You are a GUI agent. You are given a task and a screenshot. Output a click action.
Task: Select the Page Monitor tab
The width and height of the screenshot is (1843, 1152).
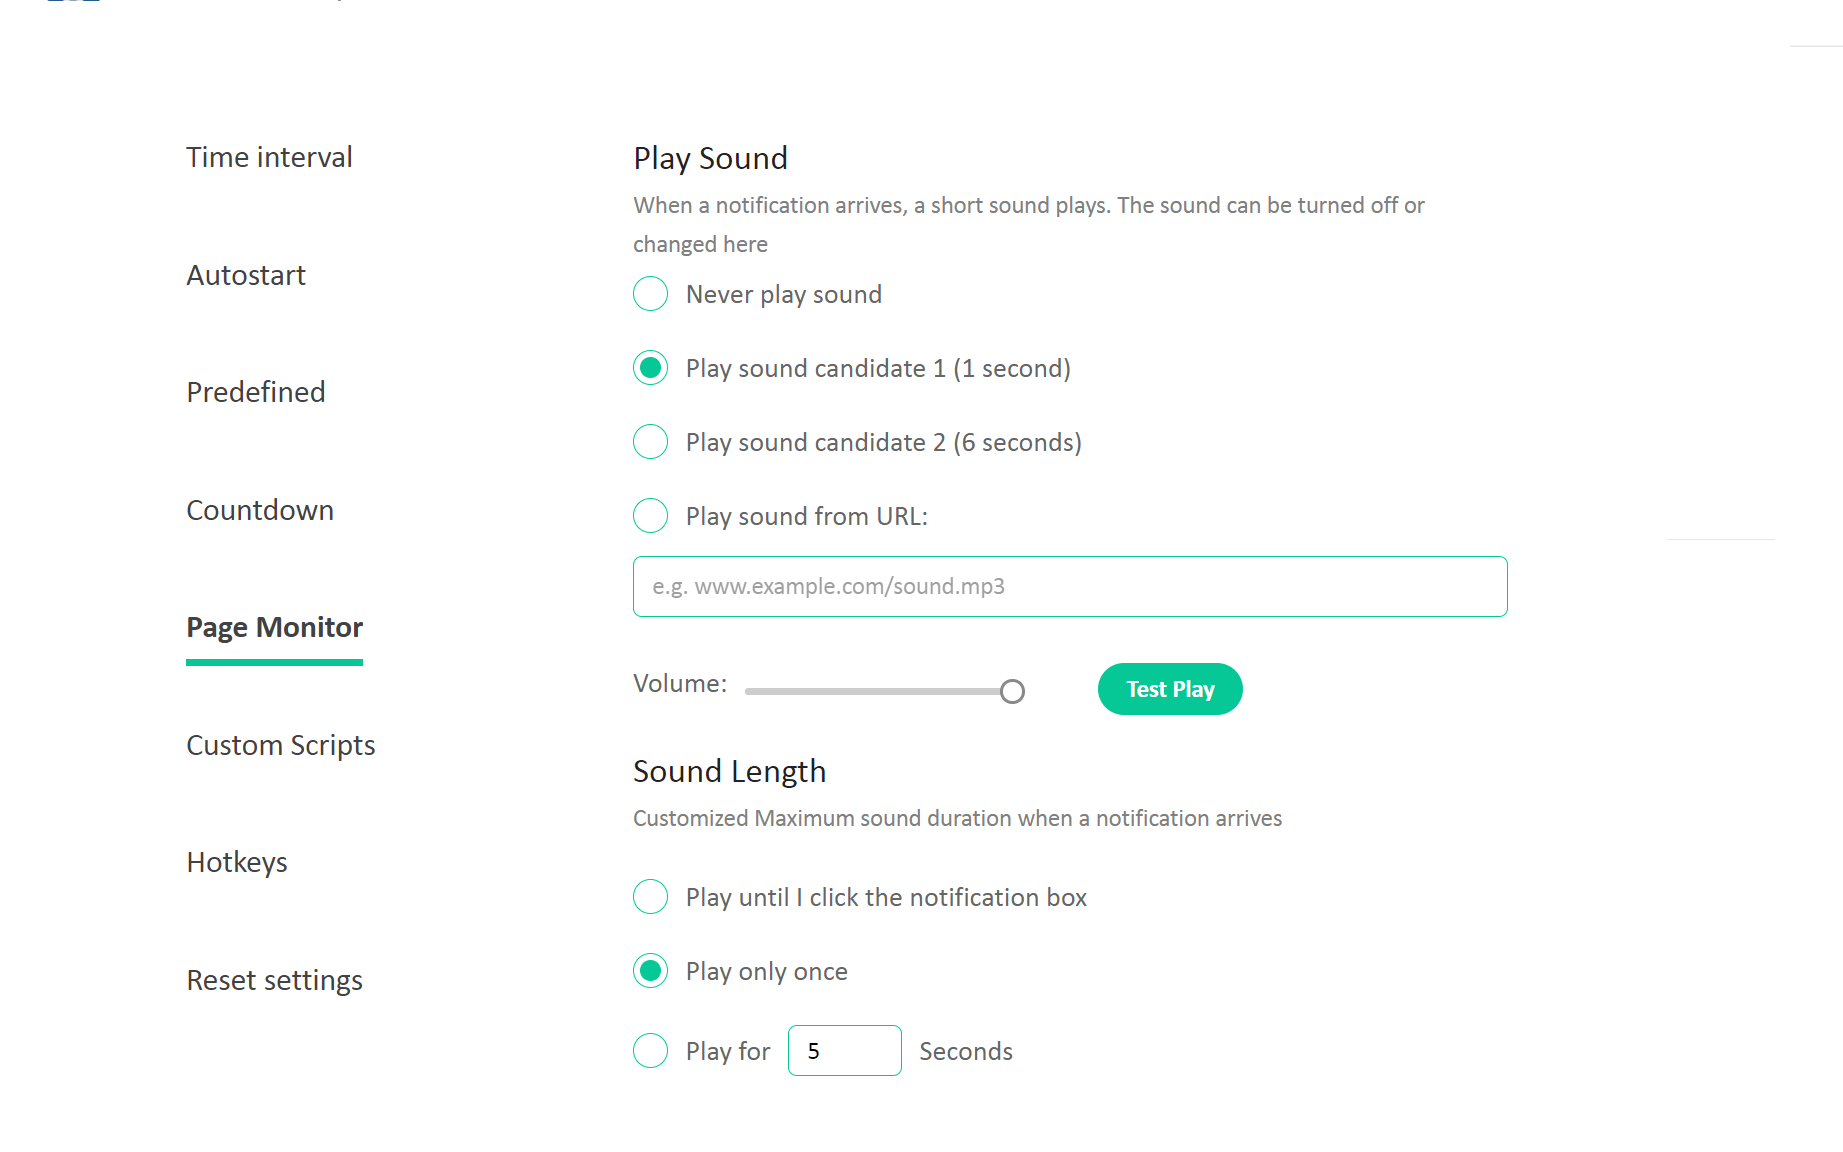pyautogui.click(x=274, y=627)
